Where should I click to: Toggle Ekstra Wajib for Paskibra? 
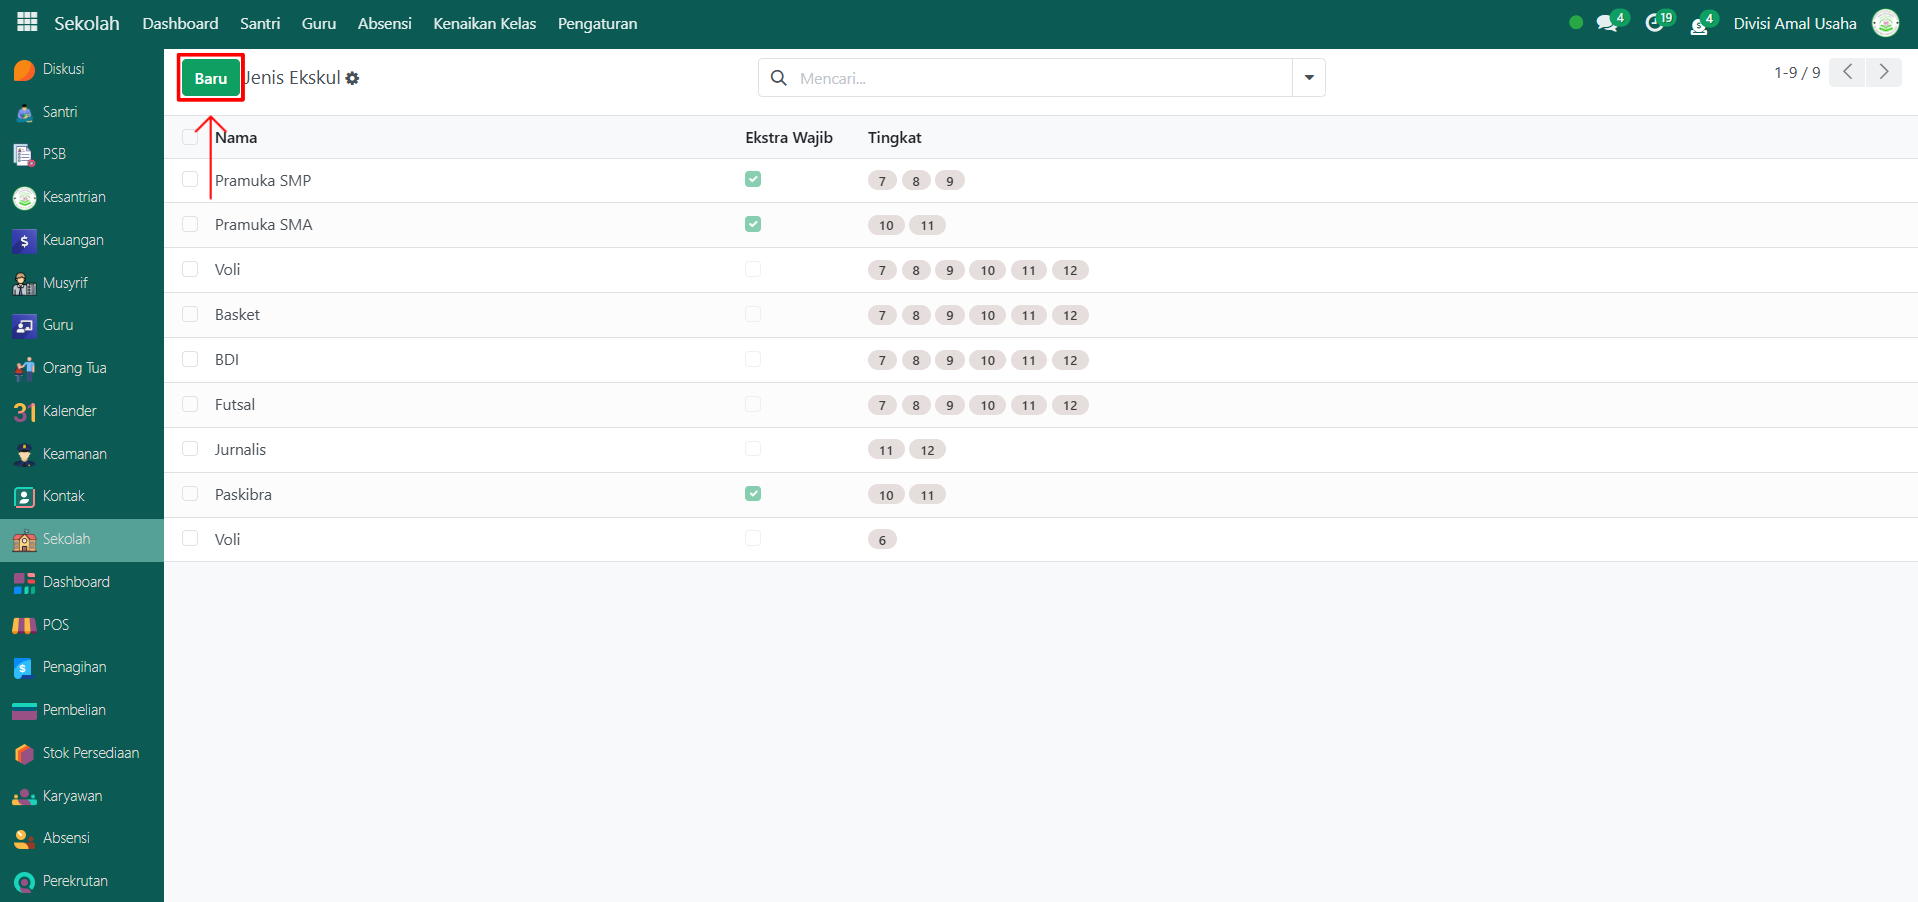click(753, 494)
